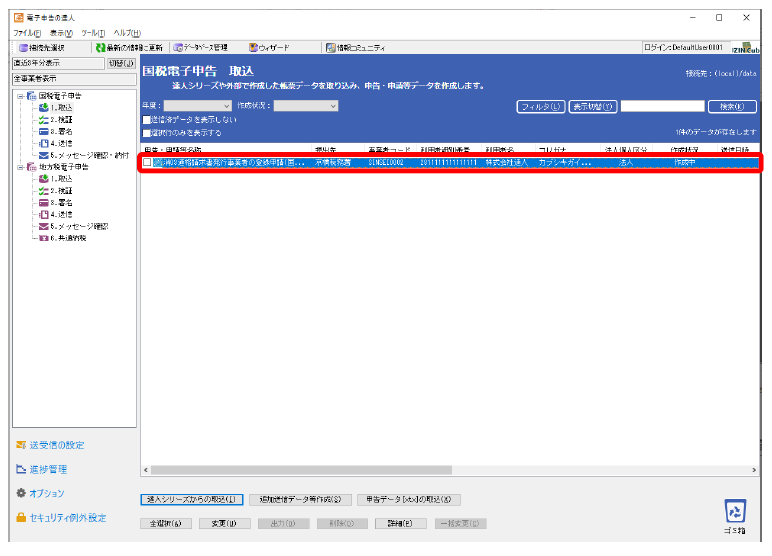This screenshot has width=772, height=556.
Task: Open the 表示(V) menu
Action: tap(61, 33)
